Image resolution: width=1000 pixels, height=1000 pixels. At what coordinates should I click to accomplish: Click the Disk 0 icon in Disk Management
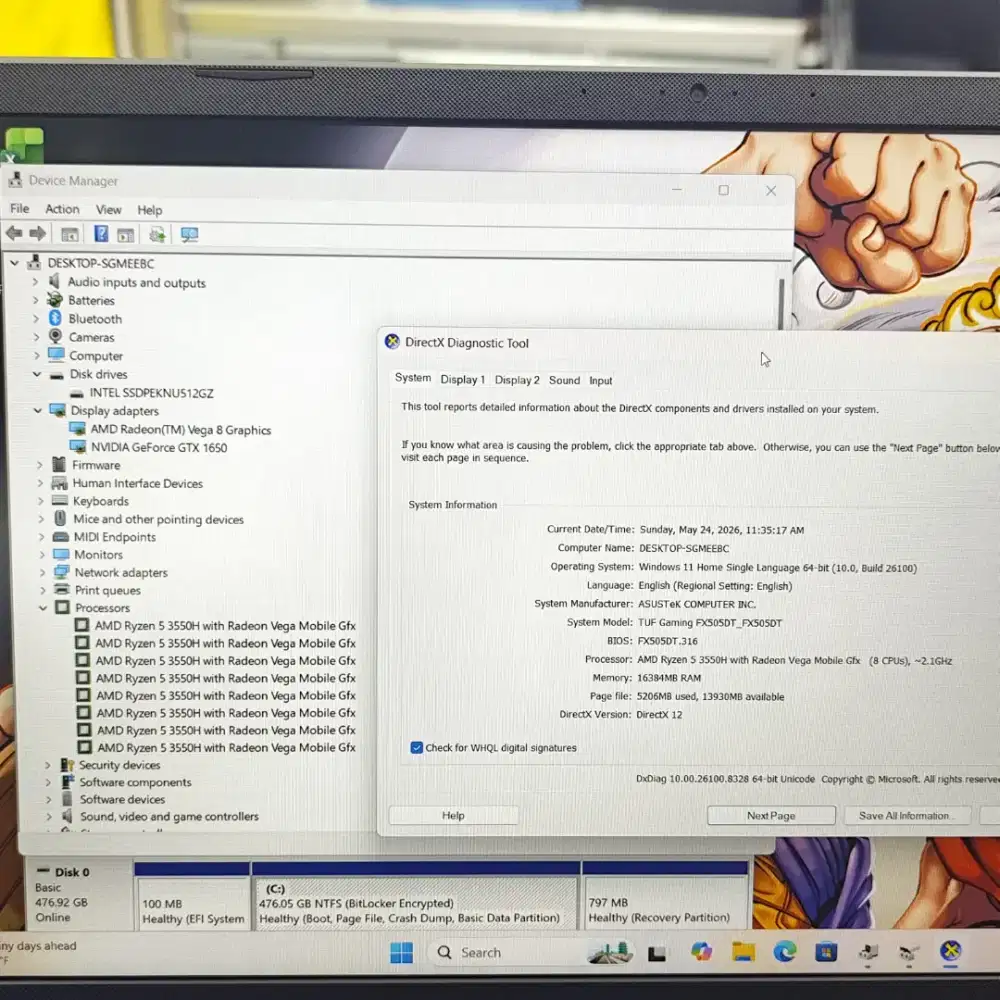pyautogui.click(x=43, y=871)
